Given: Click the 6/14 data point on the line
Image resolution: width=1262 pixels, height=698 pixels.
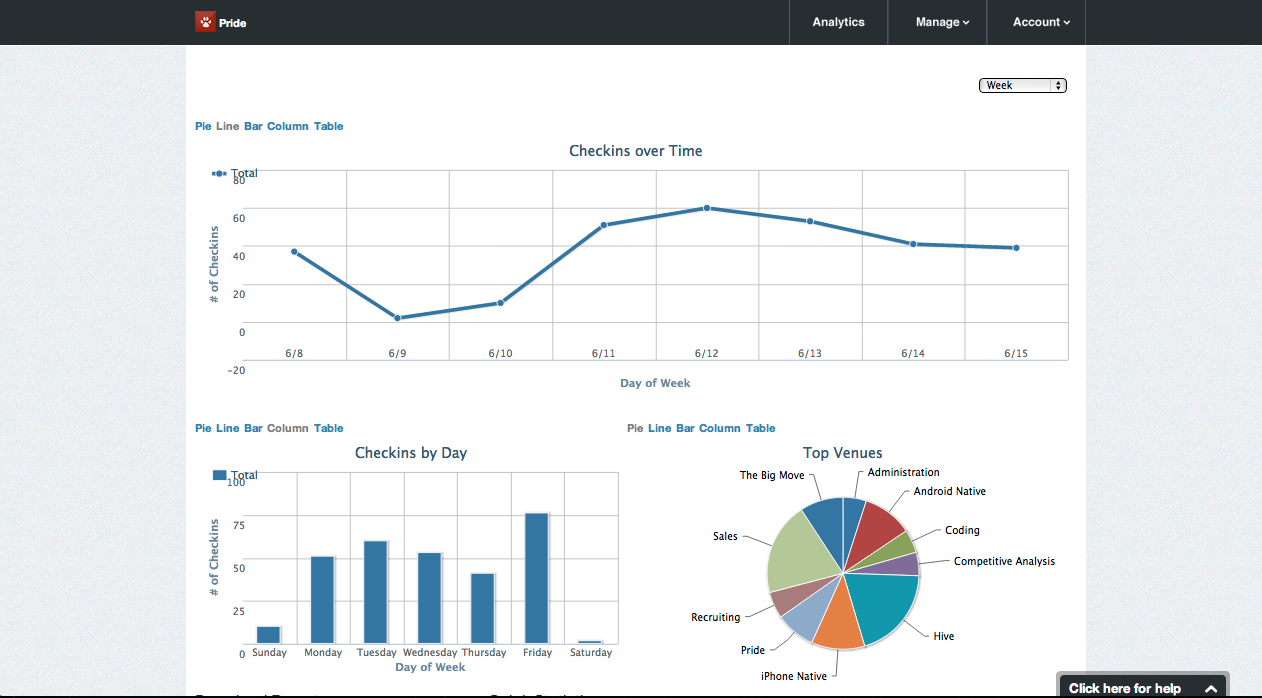Looking at the screenshot, I should coord(913,244).
